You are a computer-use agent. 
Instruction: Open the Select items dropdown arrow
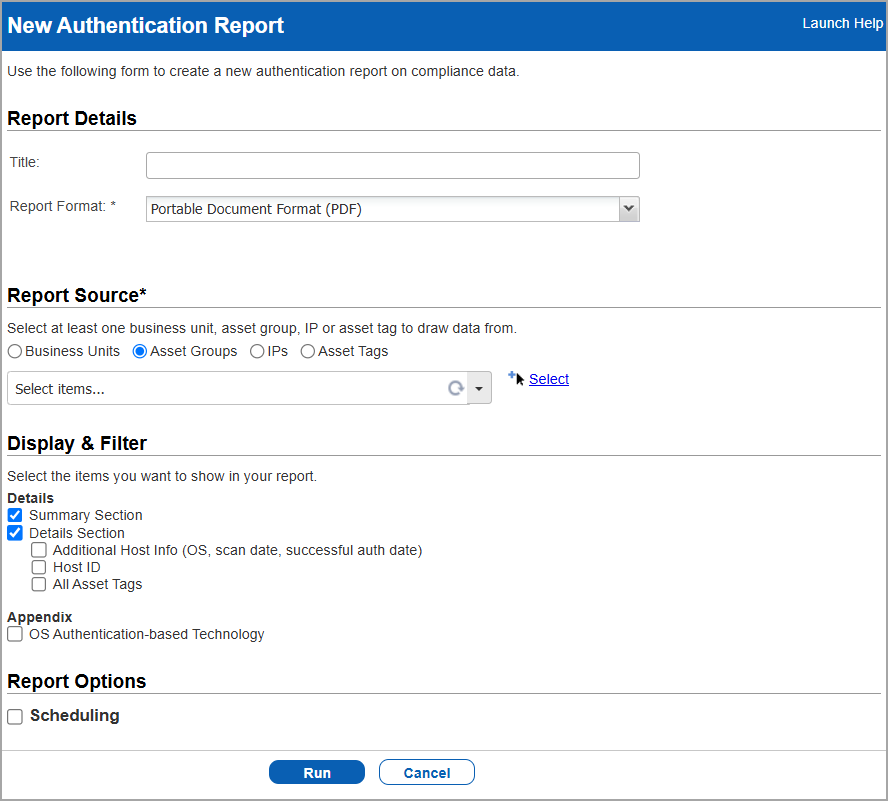pyautogui.click(x=479, y=387)
